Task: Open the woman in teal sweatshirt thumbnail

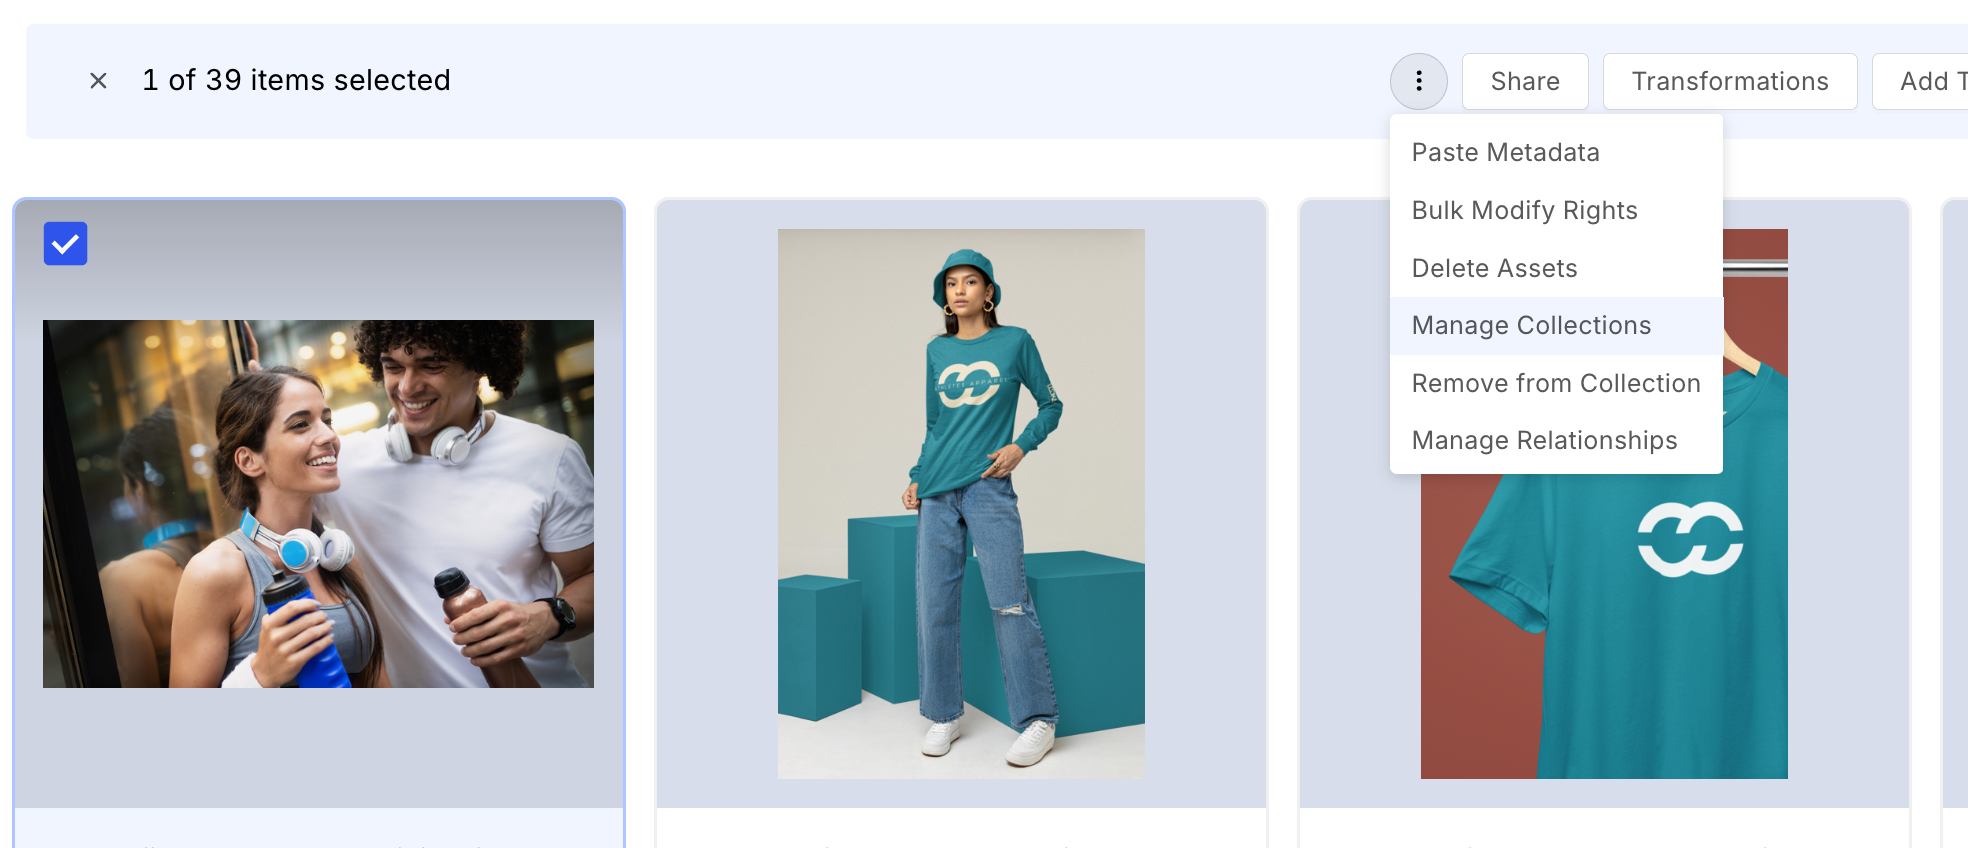Action: (x=961, y=504)
